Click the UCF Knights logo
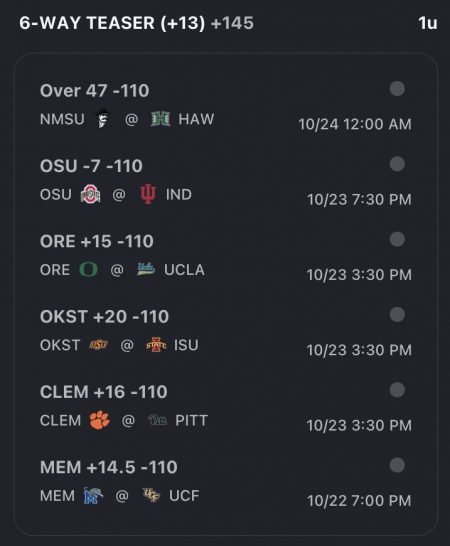Viewport: 450px width, 546px height. click(x=152, y=495)
